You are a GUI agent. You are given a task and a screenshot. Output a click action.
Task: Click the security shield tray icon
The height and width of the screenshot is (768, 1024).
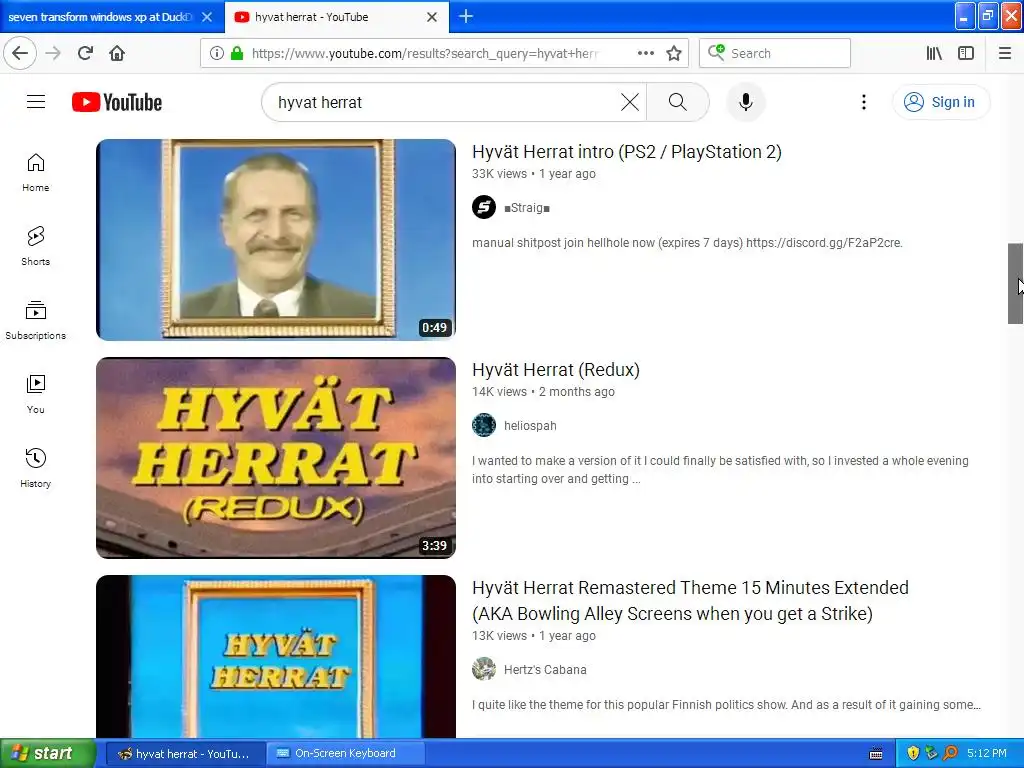(x=913, y=753)
